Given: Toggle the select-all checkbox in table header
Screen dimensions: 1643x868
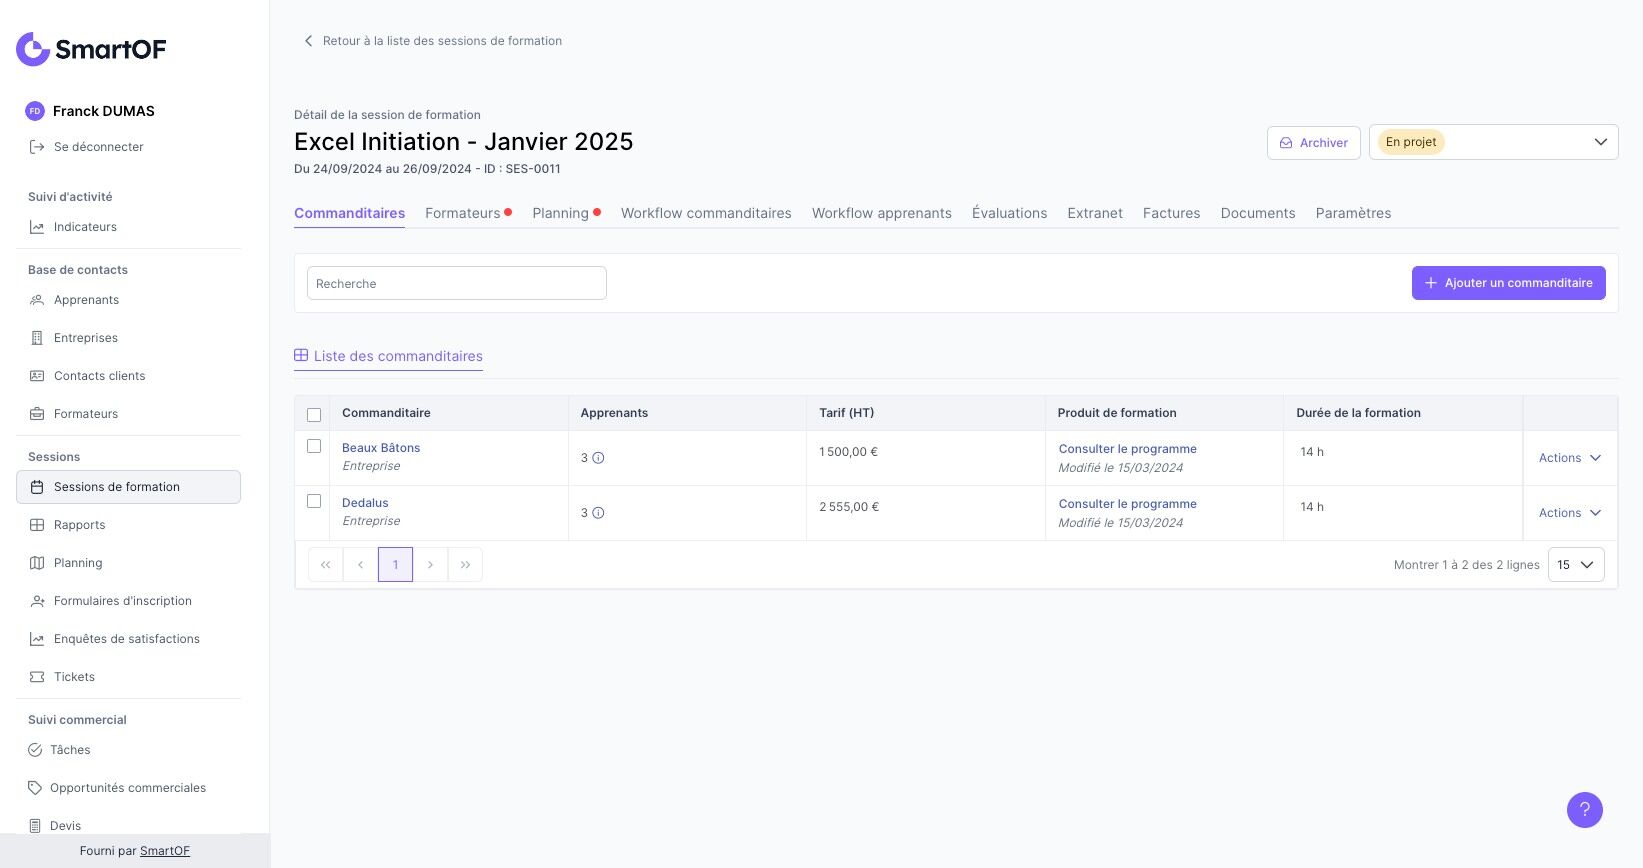Looking at the screenshot, I should pos(314,415).
